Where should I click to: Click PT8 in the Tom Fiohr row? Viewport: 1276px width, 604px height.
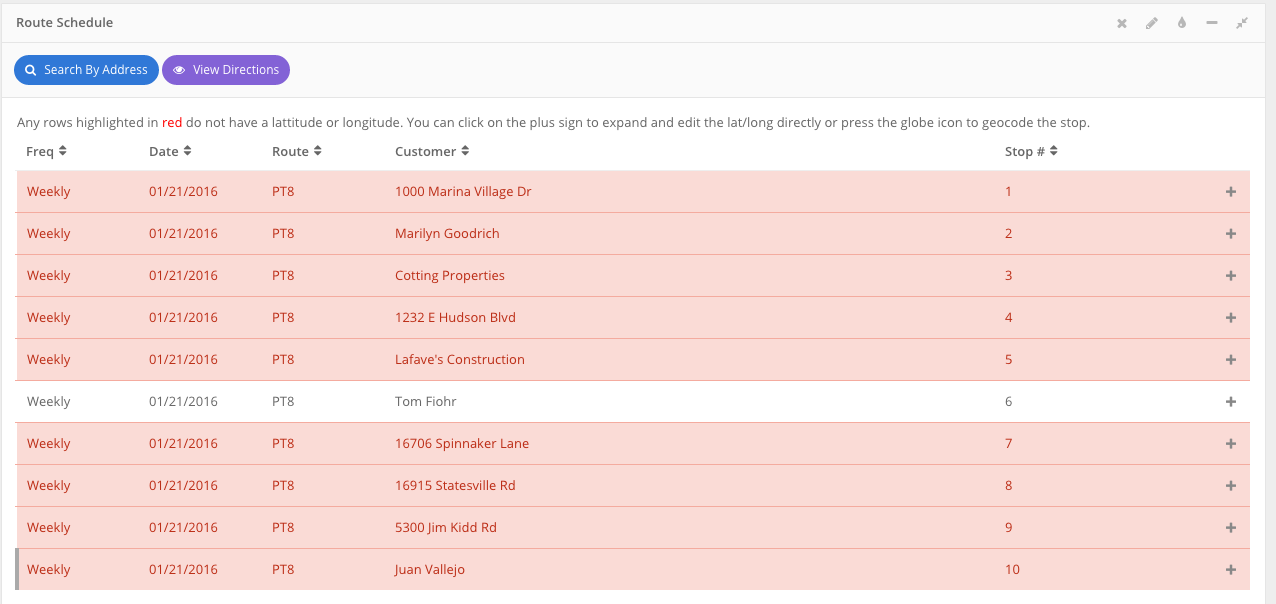coord(283,402)
